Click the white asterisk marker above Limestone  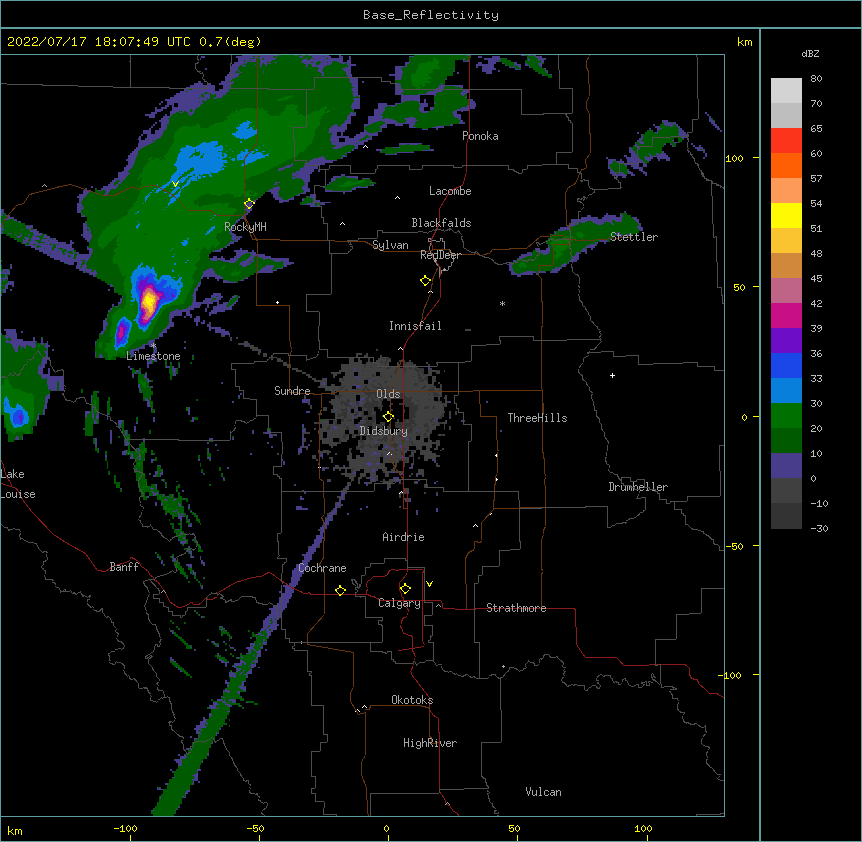[153, 346]
